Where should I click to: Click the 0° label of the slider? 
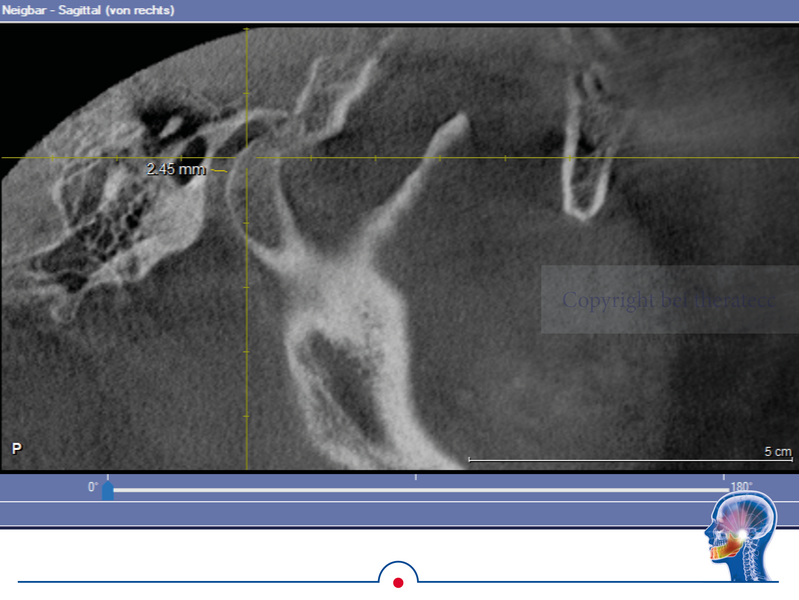pyautogui.click(x=93, y=487)
